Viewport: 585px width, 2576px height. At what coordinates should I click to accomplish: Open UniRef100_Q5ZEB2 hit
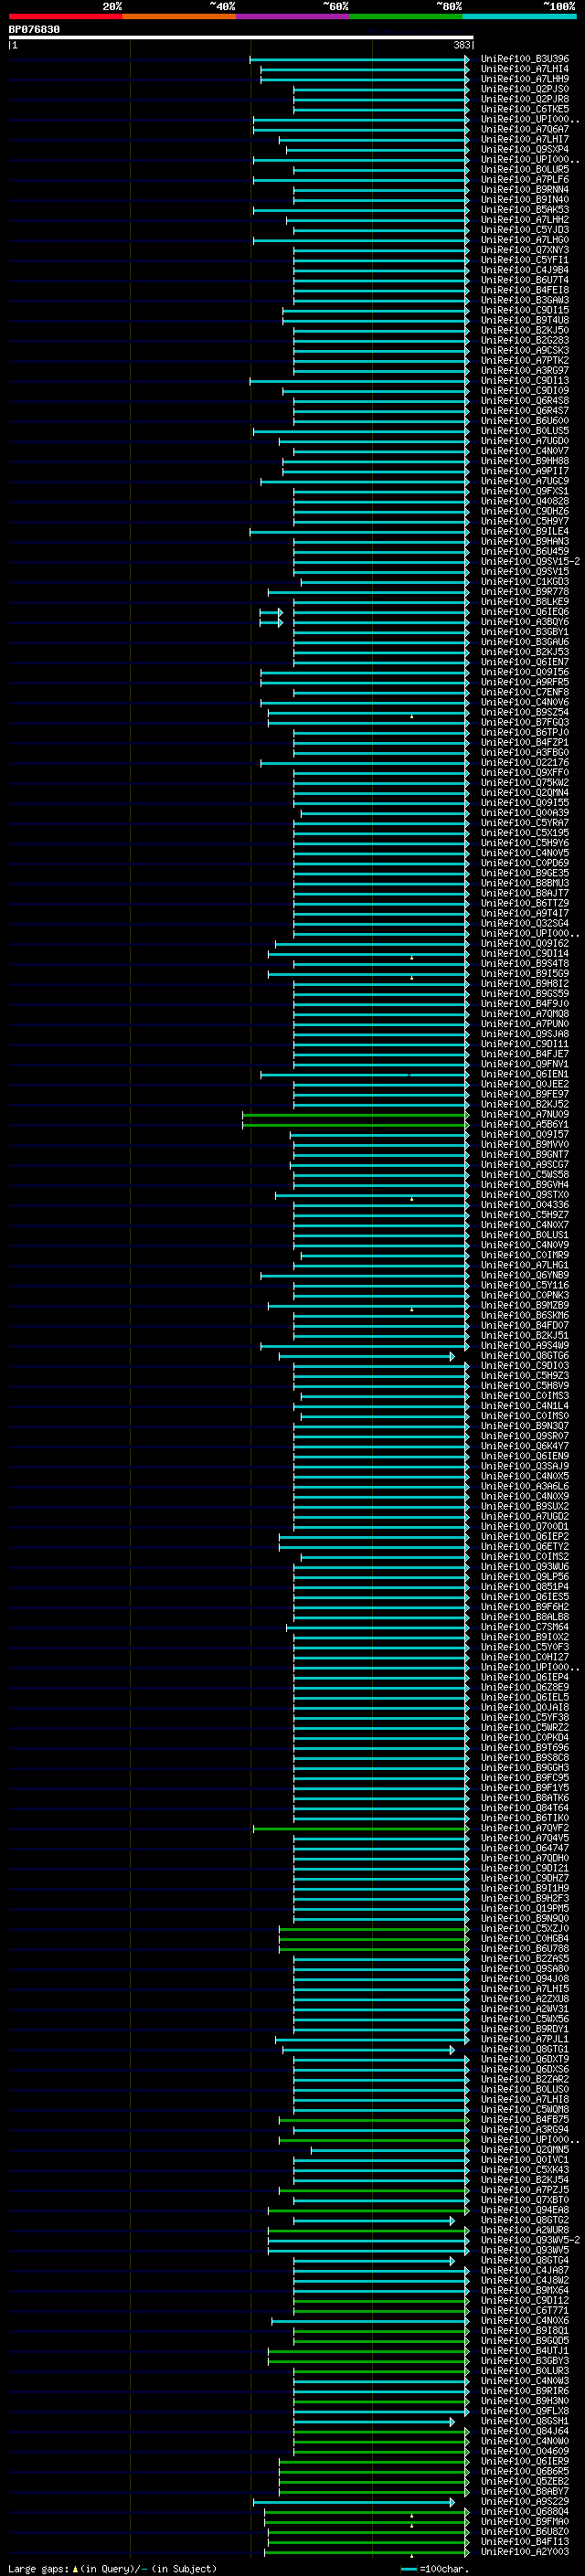524,2482
